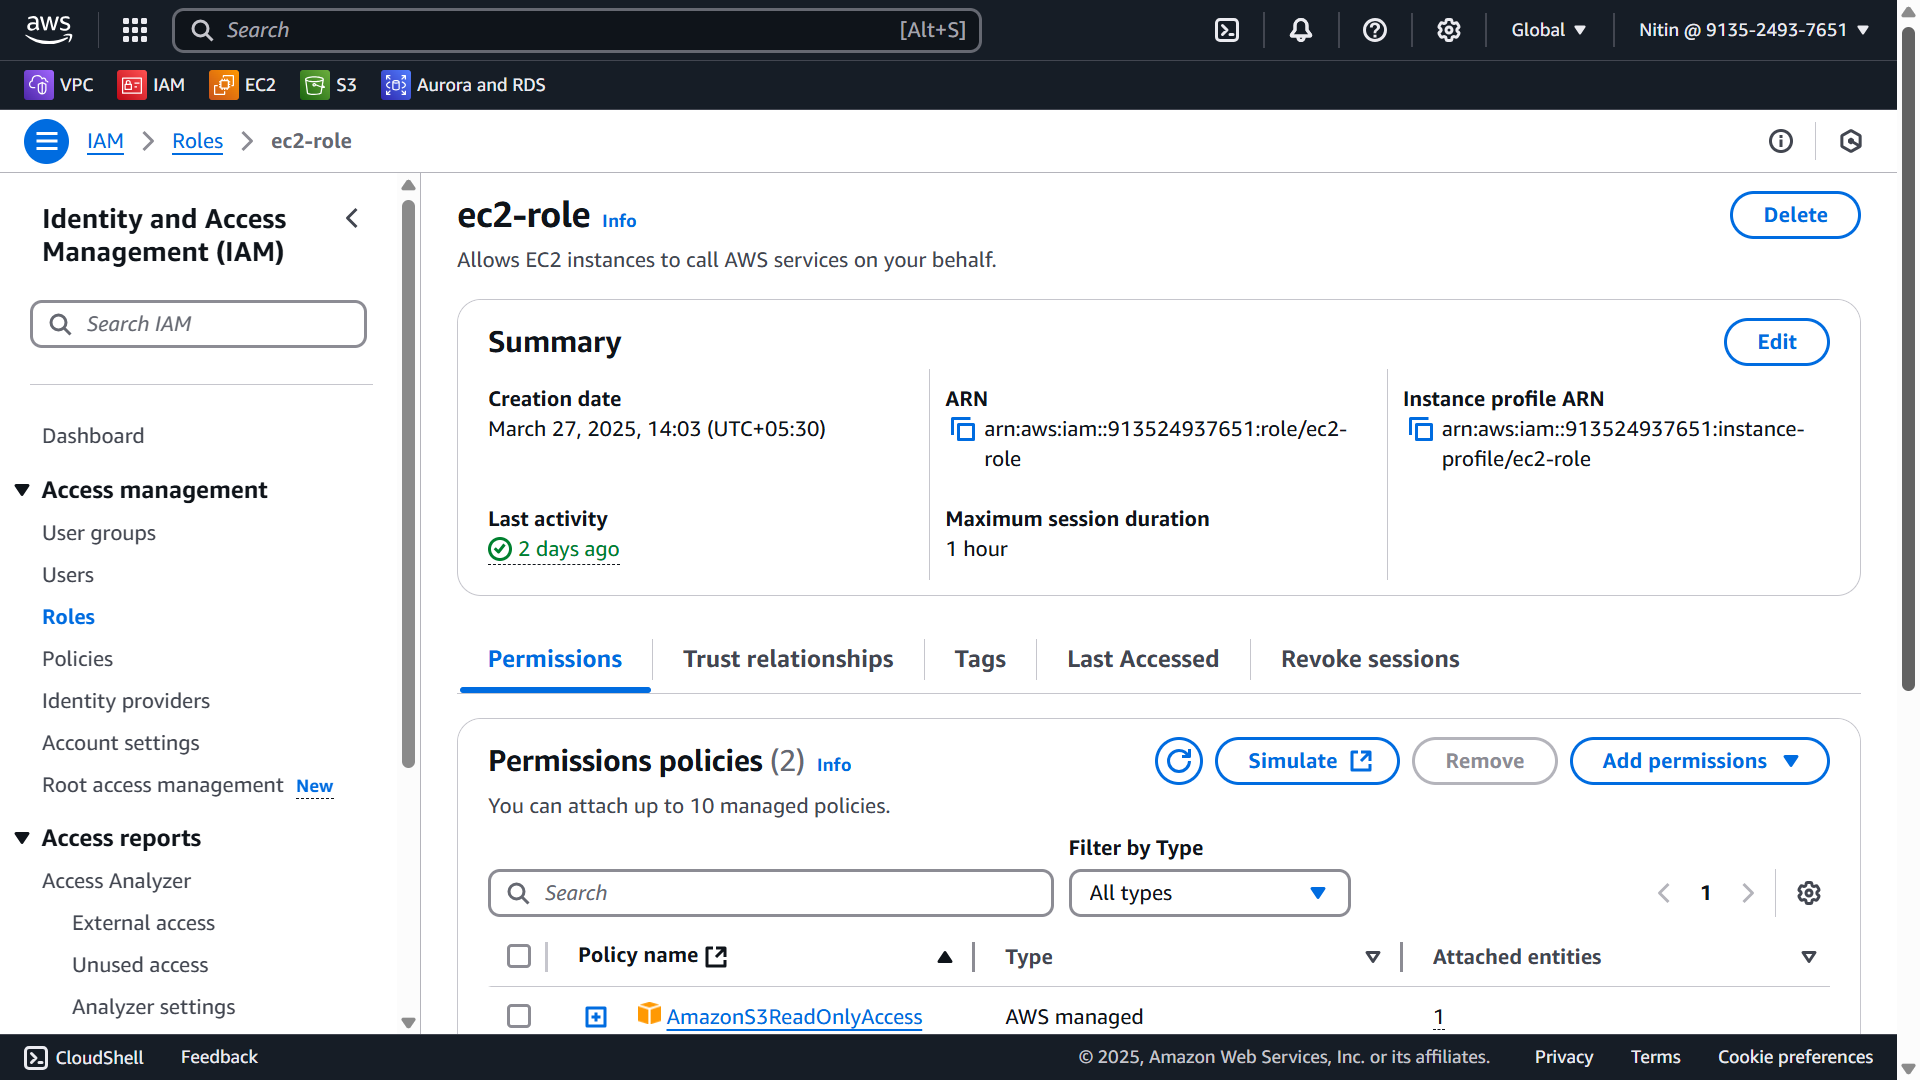Open the Filter by Type dropdown

(x=1209, y=893)
